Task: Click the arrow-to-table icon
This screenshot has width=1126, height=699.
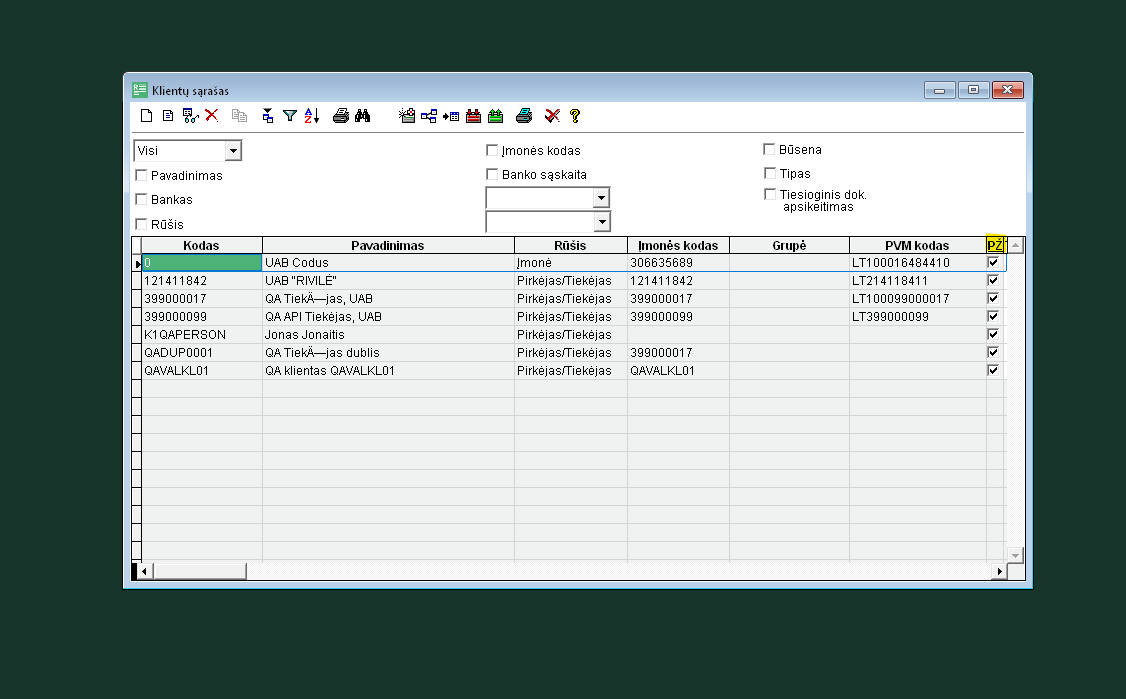Action: [451, 116]
